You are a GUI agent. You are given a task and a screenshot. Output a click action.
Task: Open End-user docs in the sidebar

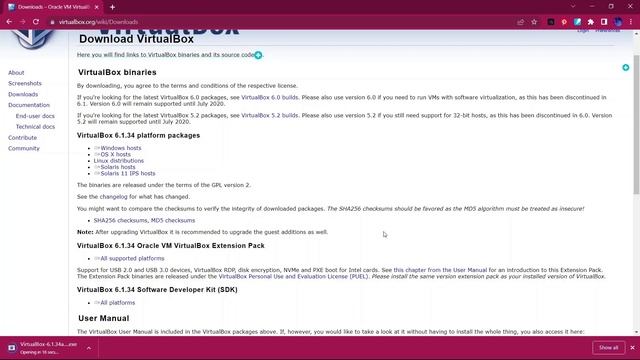pyautogui.click(x=35, y=116)
